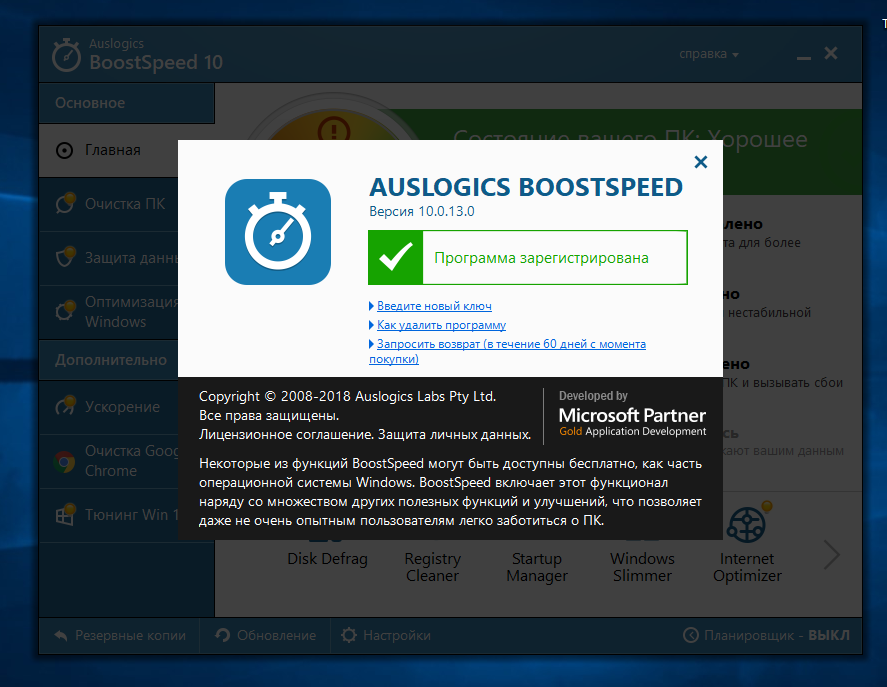Show more tools with the right arrow
The width and height of the screenshot is (887, 687).
coord(832,555)
